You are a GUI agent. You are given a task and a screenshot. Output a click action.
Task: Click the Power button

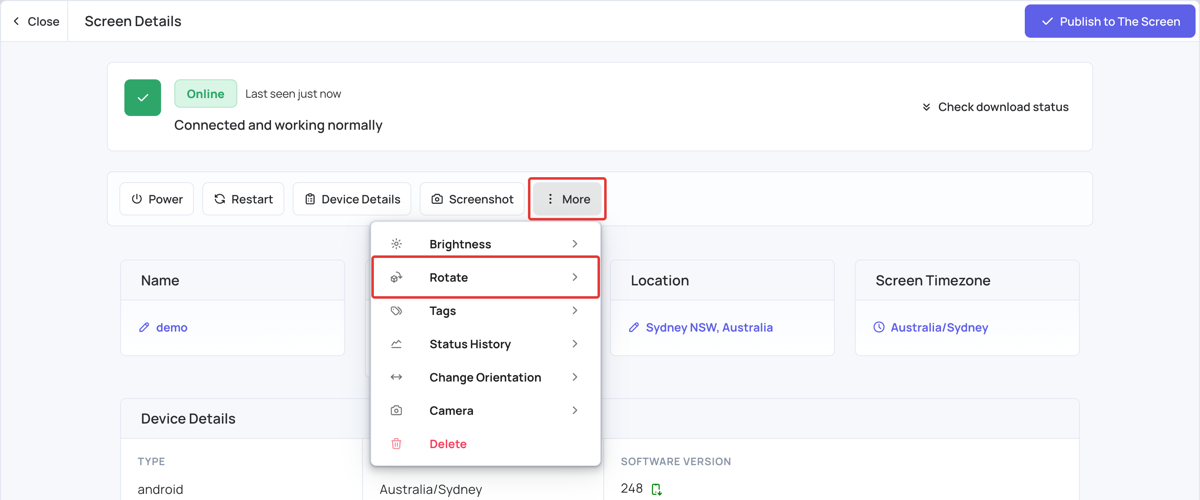pos(157,199)
